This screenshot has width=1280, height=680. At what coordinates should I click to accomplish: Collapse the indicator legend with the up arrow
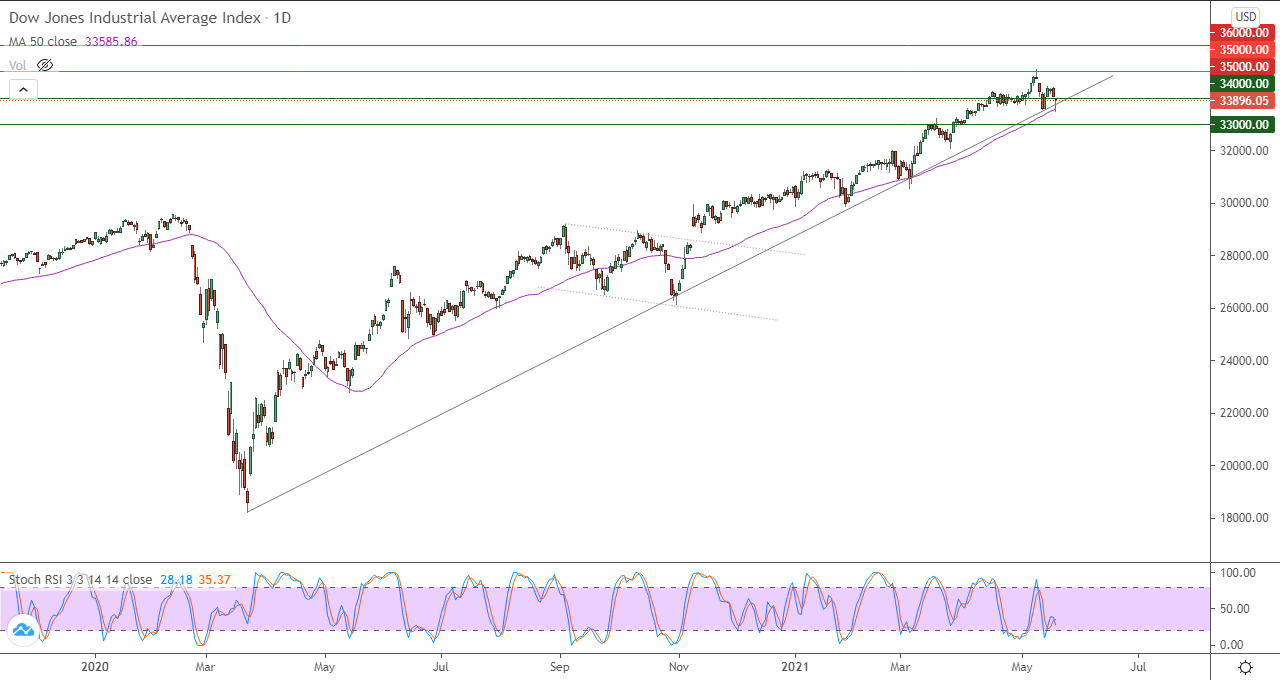click(x=22, y=90)
